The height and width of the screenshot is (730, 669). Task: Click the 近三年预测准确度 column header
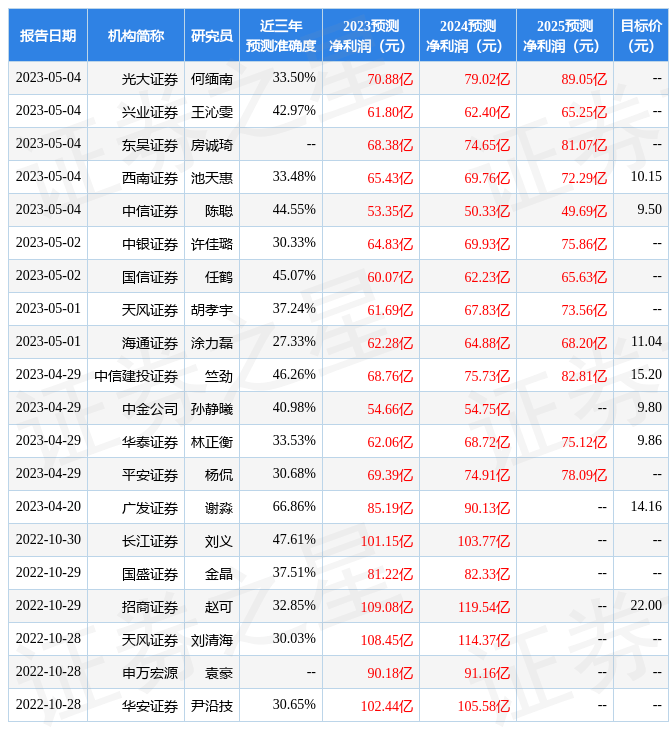click(x=281, y=35)
